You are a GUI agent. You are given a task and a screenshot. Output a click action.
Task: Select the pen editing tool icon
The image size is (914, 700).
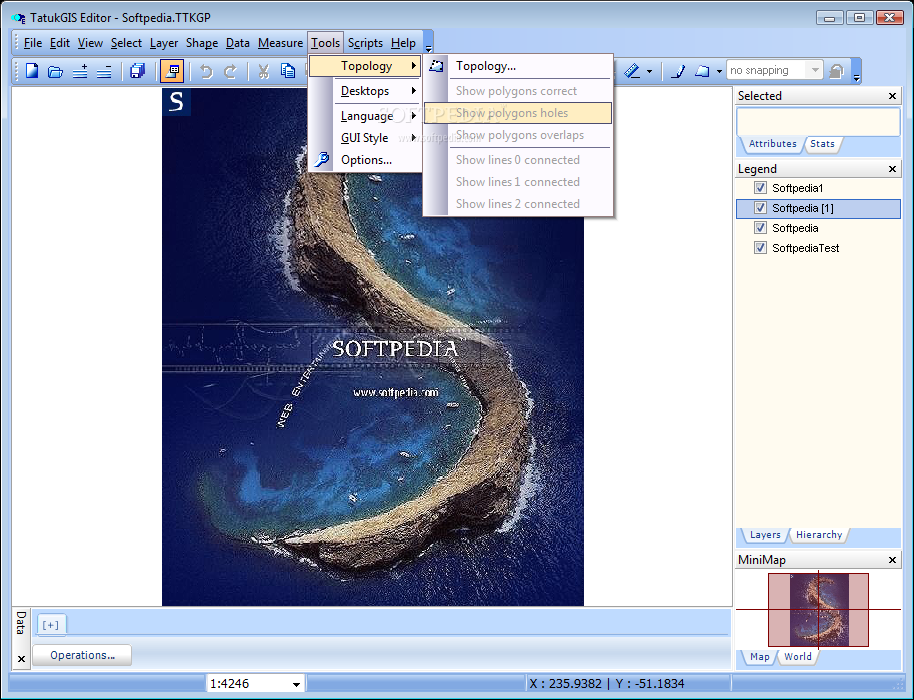pos(677,71)
